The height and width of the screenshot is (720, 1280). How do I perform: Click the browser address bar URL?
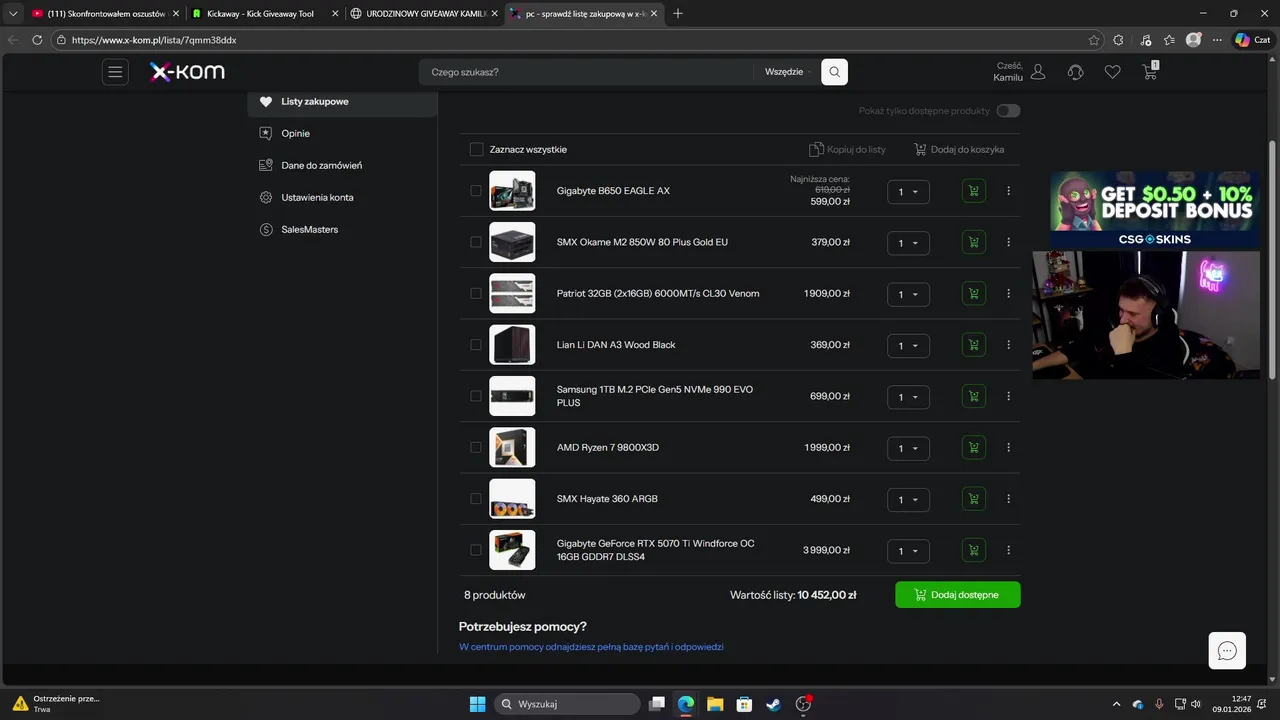[x=154, y=40]
